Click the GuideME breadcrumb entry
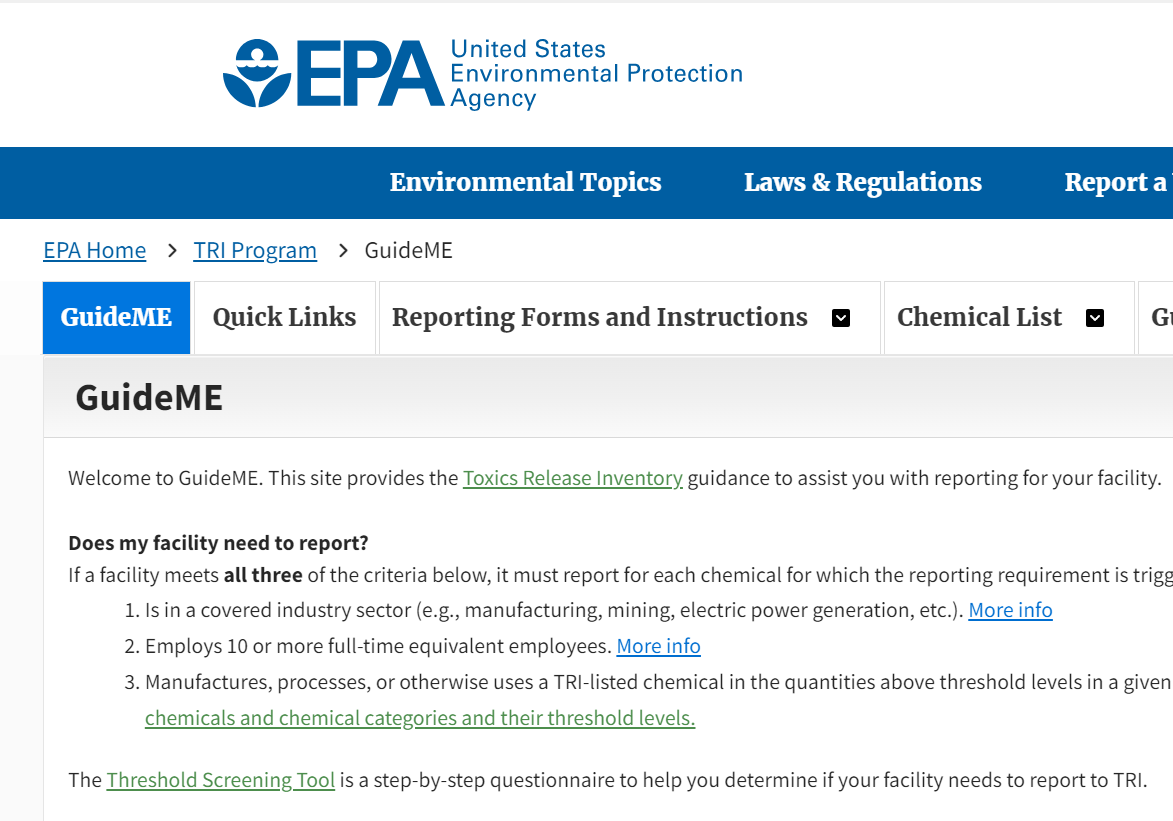Screen dimensions: 1173x821 (x=408, y=250)
